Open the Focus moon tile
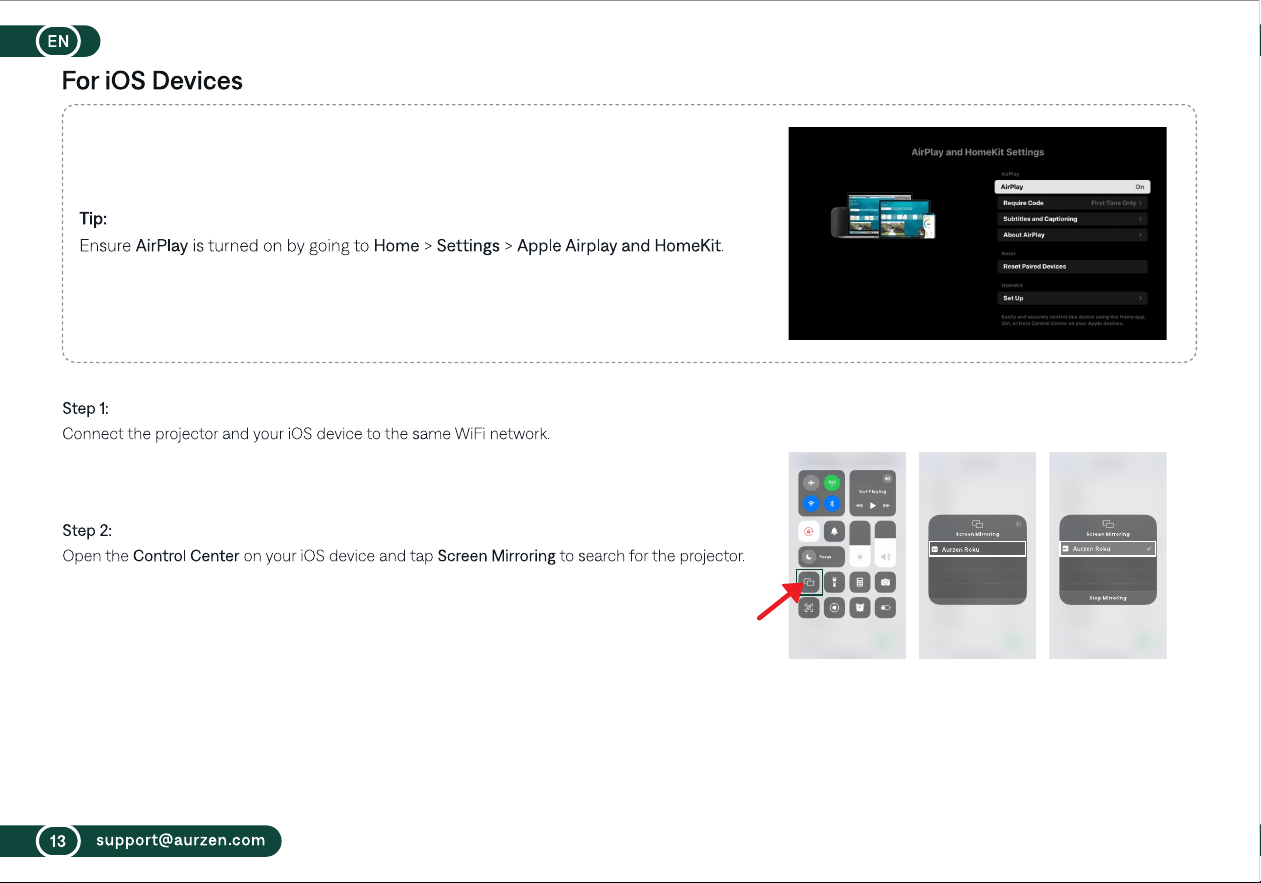 point(822,557)
